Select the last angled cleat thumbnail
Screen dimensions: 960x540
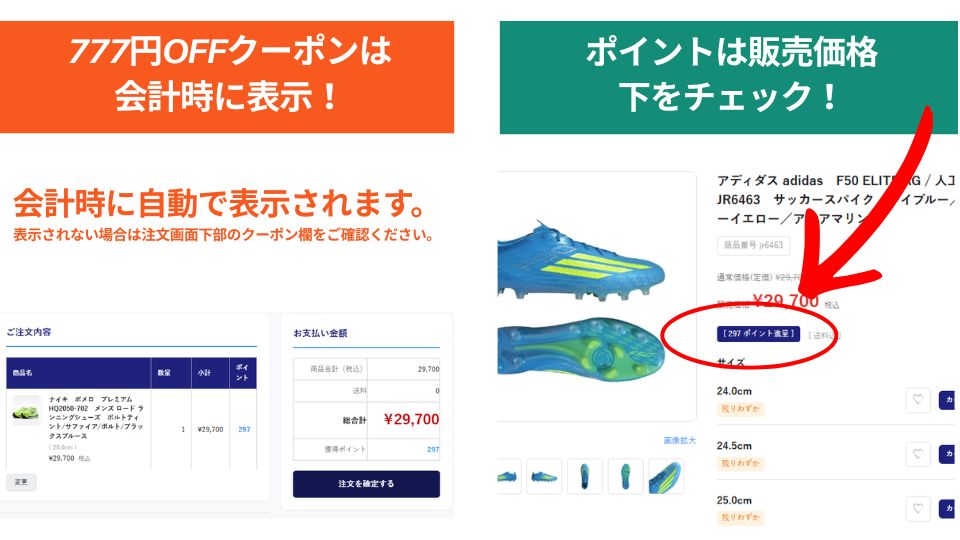(666, 477)
